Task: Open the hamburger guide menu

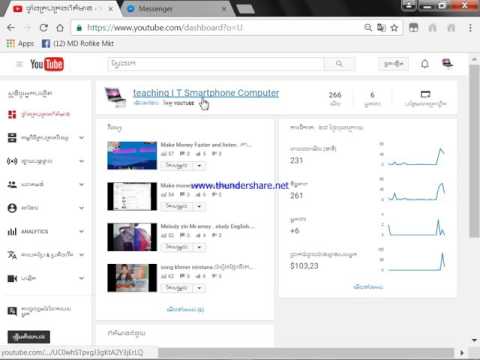Action: [x=19, y=64]
